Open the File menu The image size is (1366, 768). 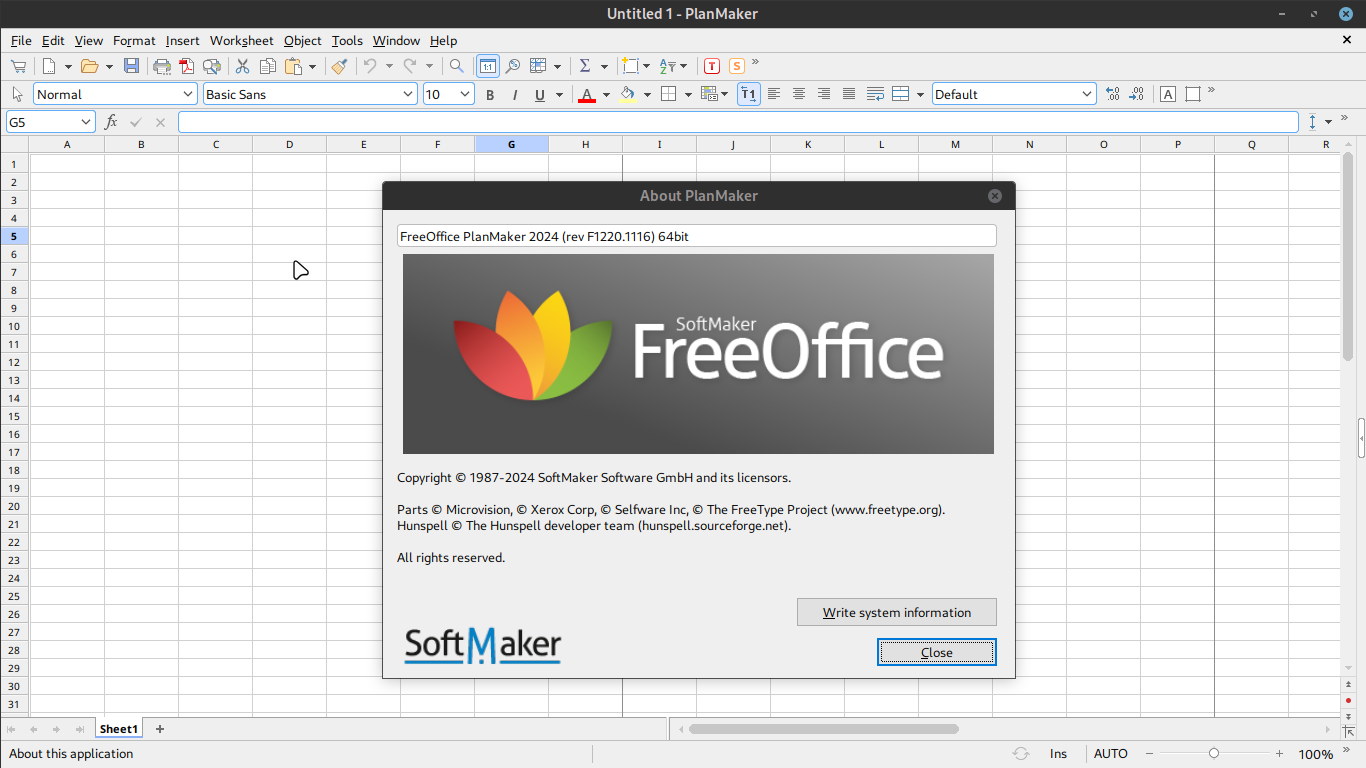coord(21,40)
